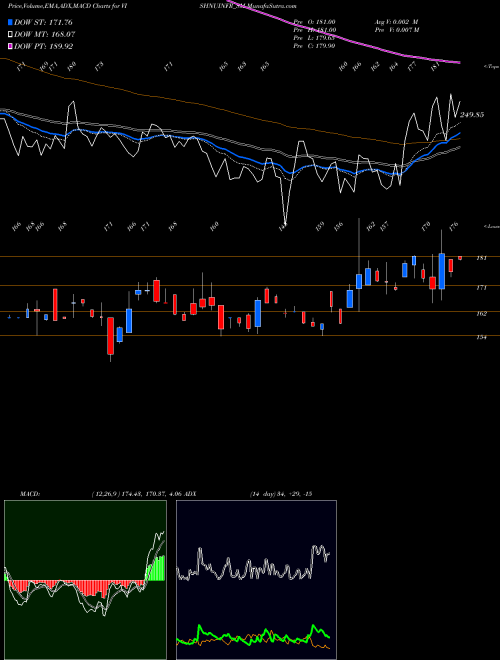This screenshot has width=500, height=660.
Task: Open the dark blue ADX indicator panel
Action: (x=256, y=580)
